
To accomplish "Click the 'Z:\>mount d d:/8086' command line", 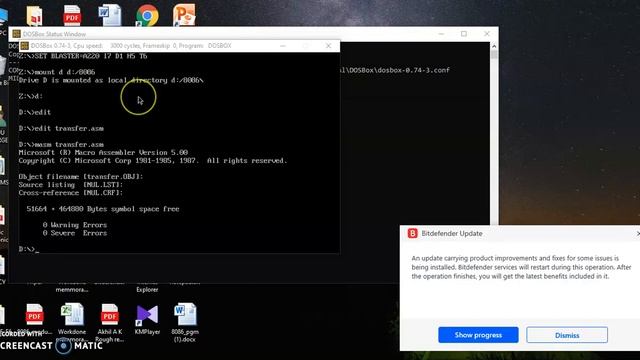I will [57, 72].
